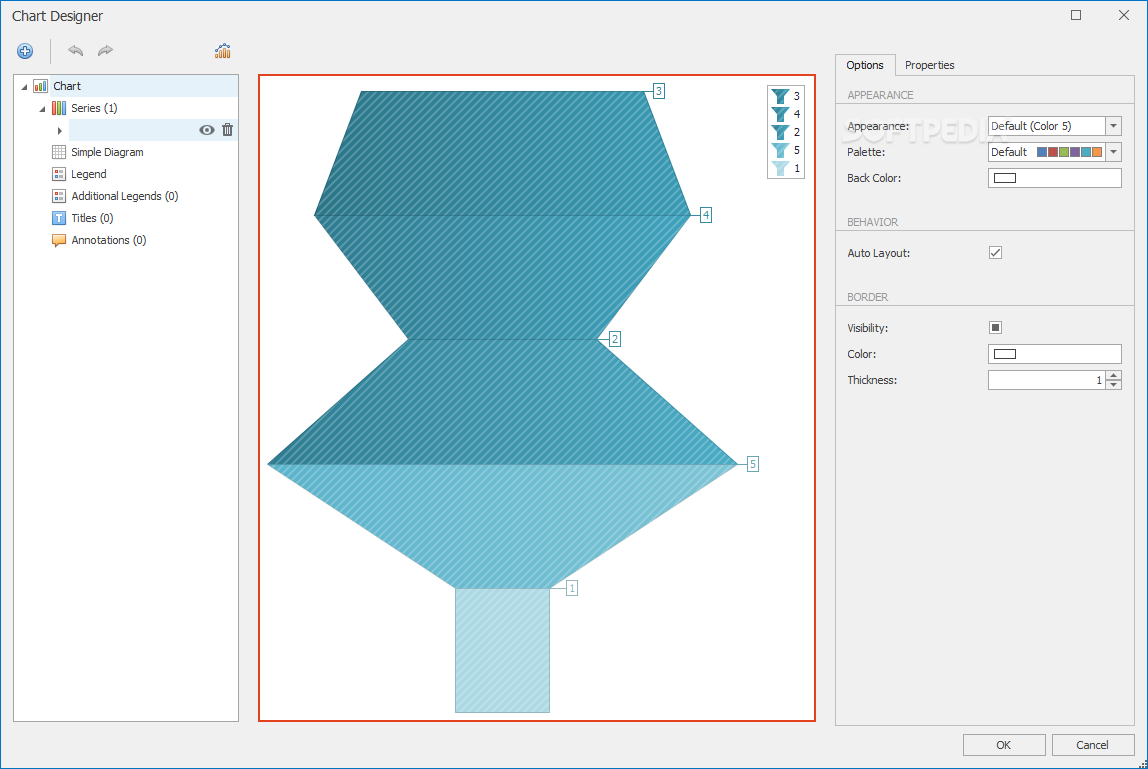This screenshot has width=1148, height=769.
Task: Click the Additional Legends tree icon
Action: [x=59, y=196]
